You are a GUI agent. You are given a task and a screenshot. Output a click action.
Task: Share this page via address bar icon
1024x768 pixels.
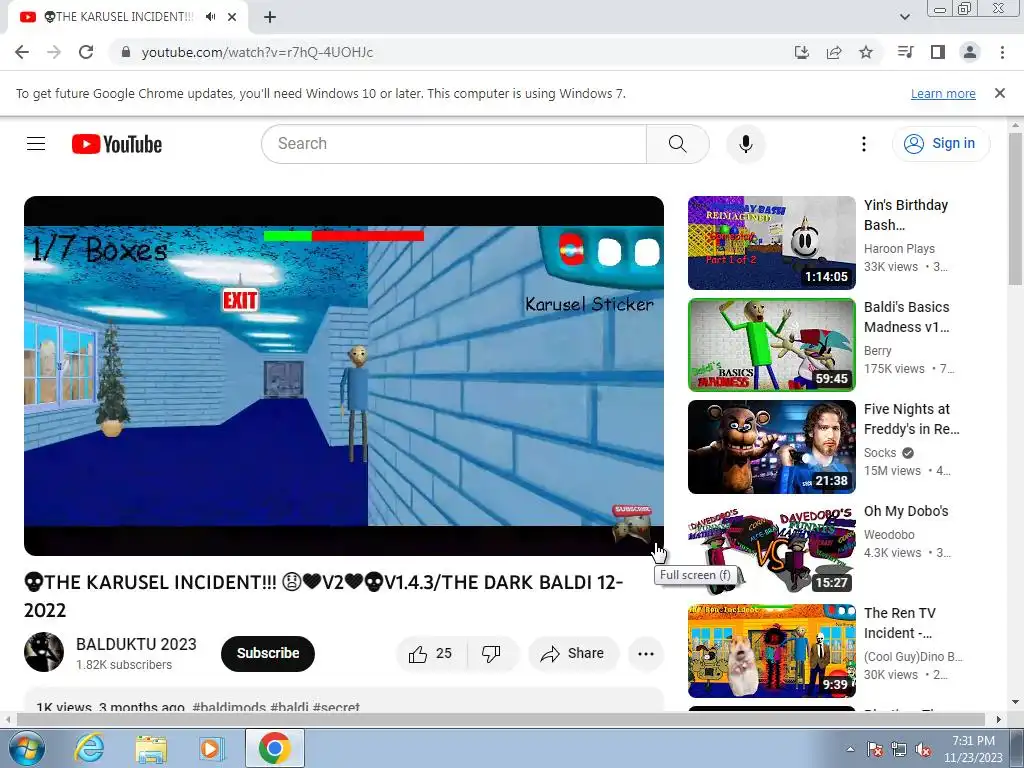(x=834, y=52)
